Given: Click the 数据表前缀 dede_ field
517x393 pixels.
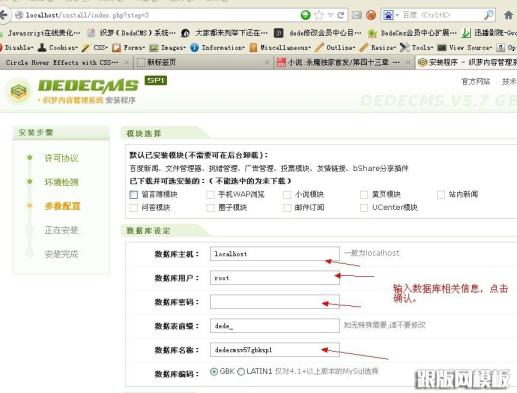Looking at the screenshot, I should [275, 326].
